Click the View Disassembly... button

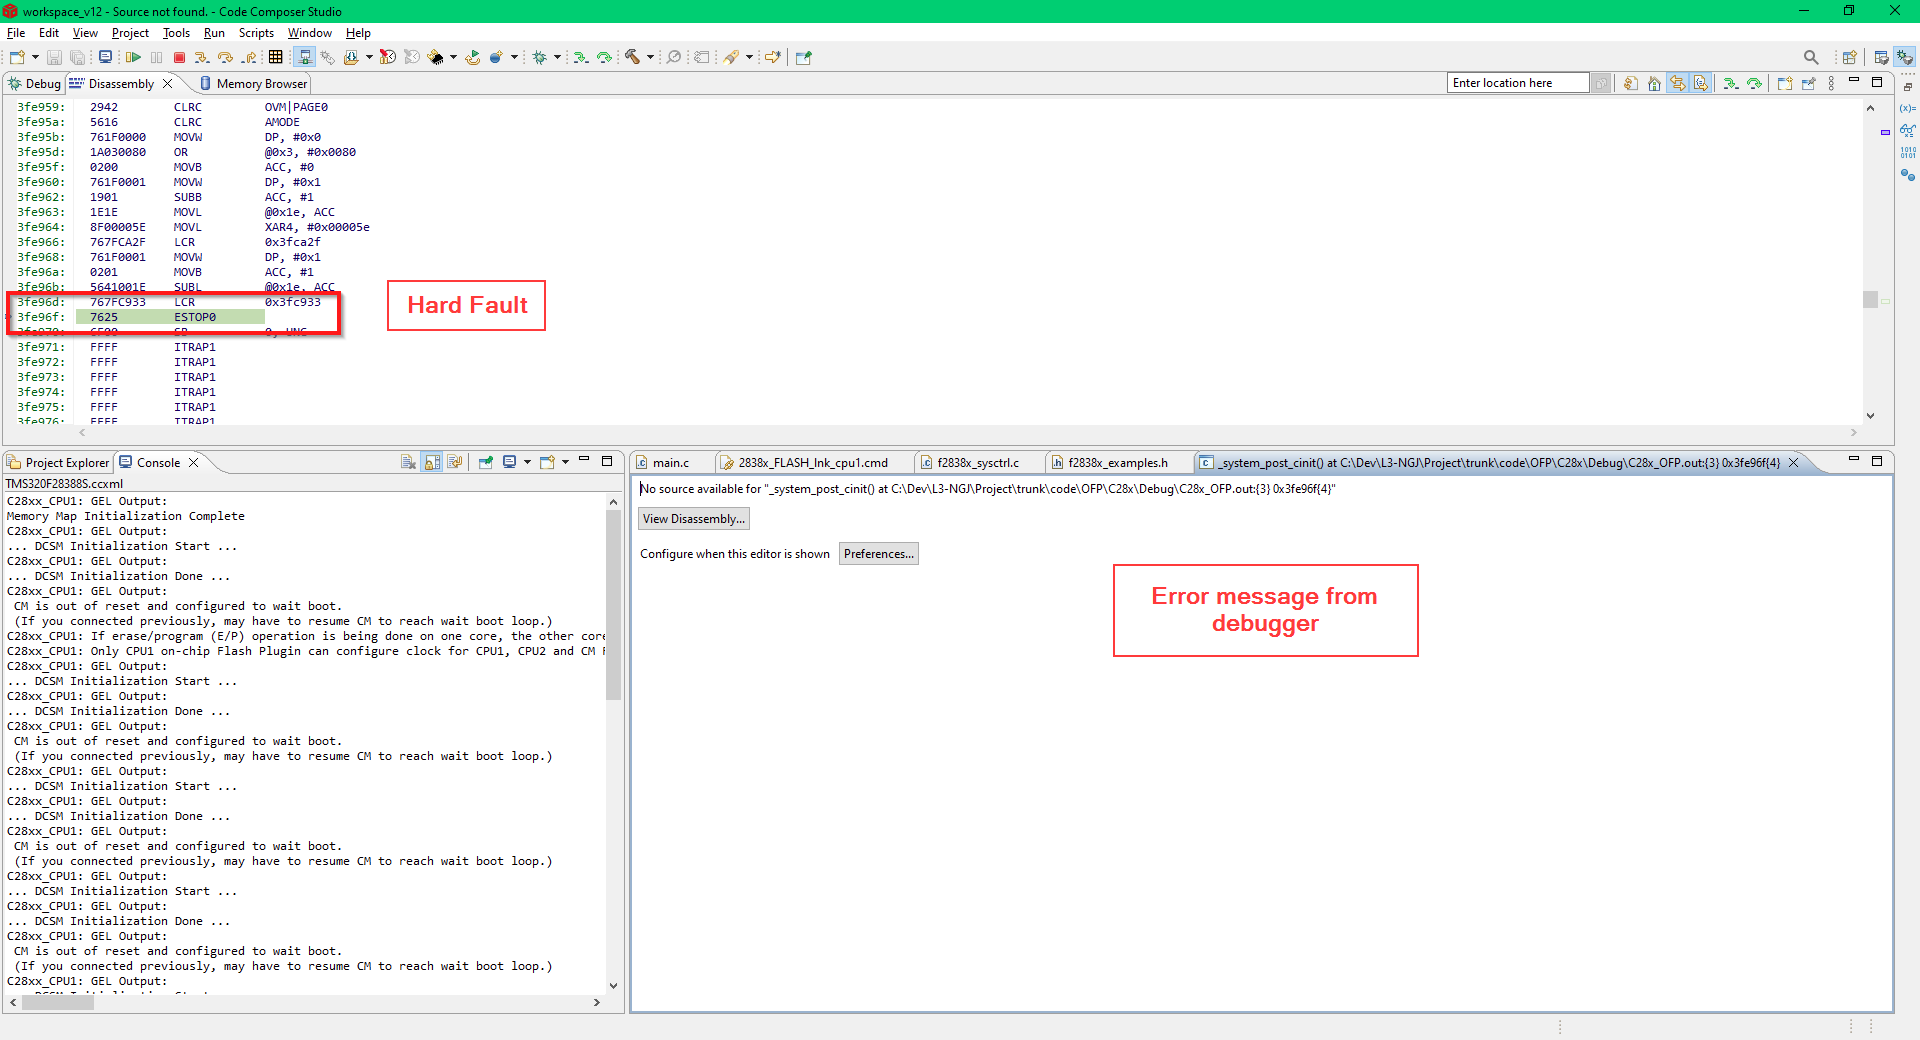(x=694, y=519)
